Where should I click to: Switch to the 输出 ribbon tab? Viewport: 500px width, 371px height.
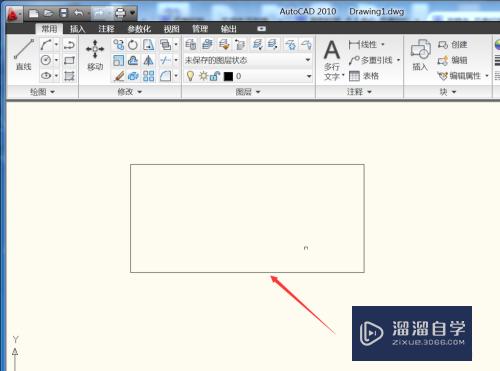pyautogui.click(x=229, y=29)
